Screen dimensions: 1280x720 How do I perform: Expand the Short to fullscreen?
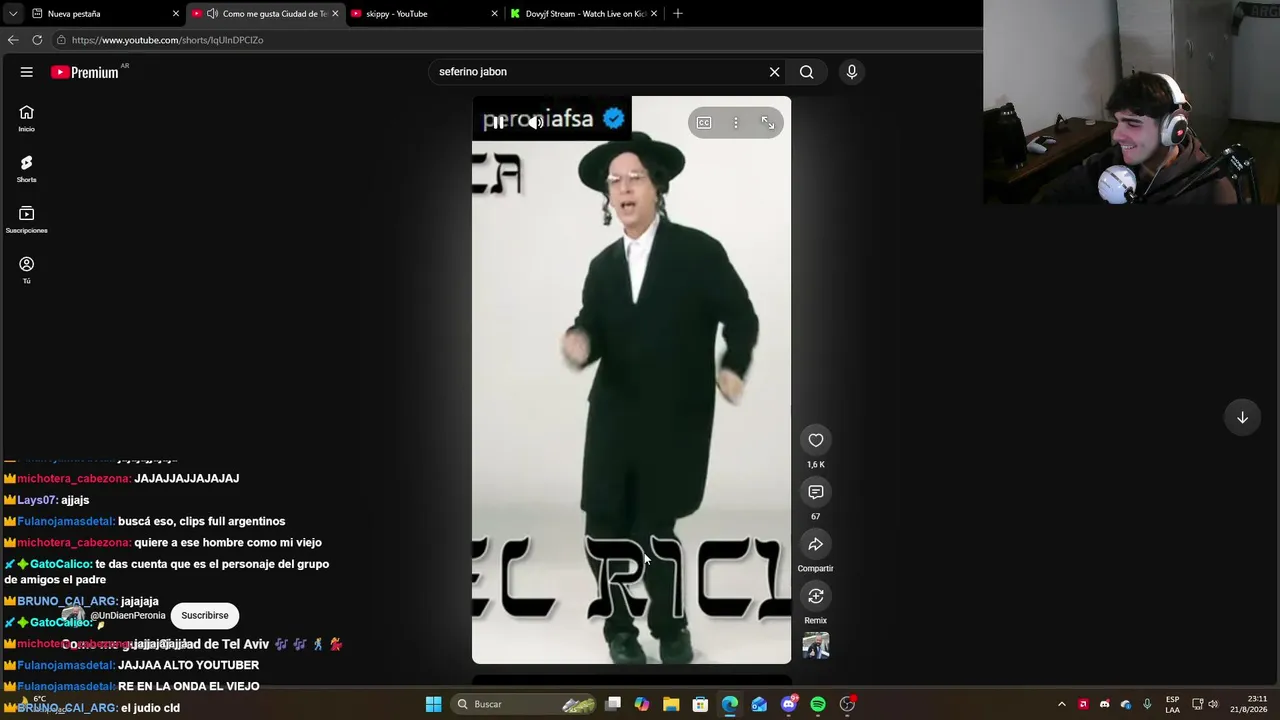pos(768,123)
